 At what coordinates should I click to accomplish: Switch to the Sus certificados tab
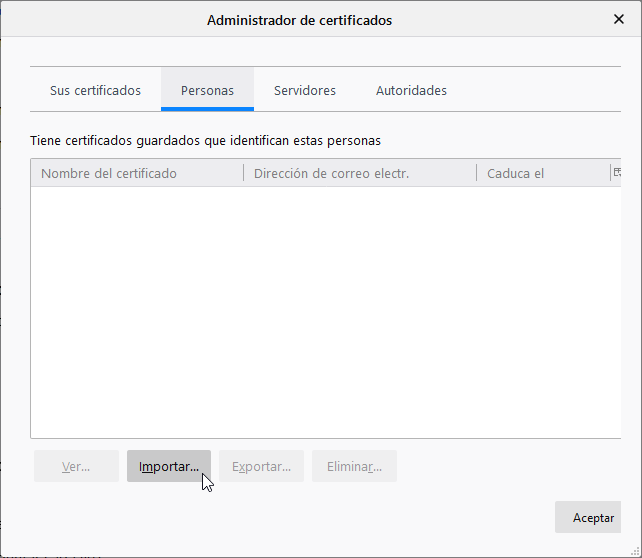95,90
